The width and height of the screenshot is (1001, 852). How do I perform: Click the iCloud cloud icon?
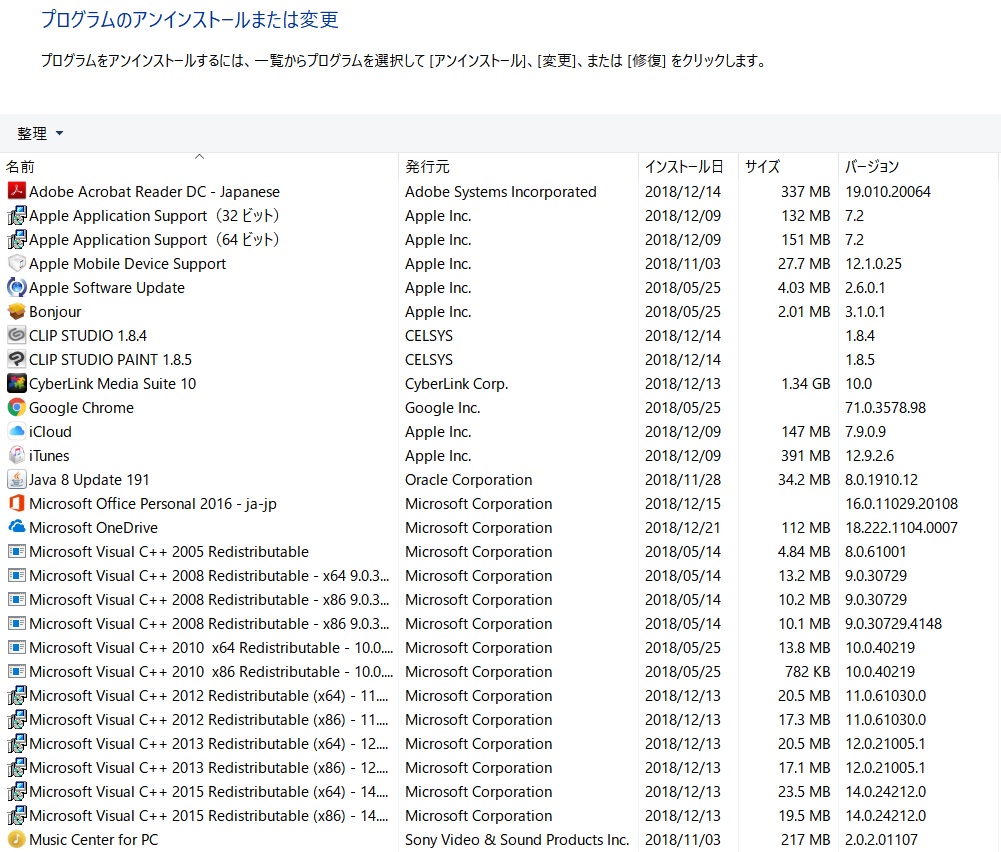(x=16, y=431)
